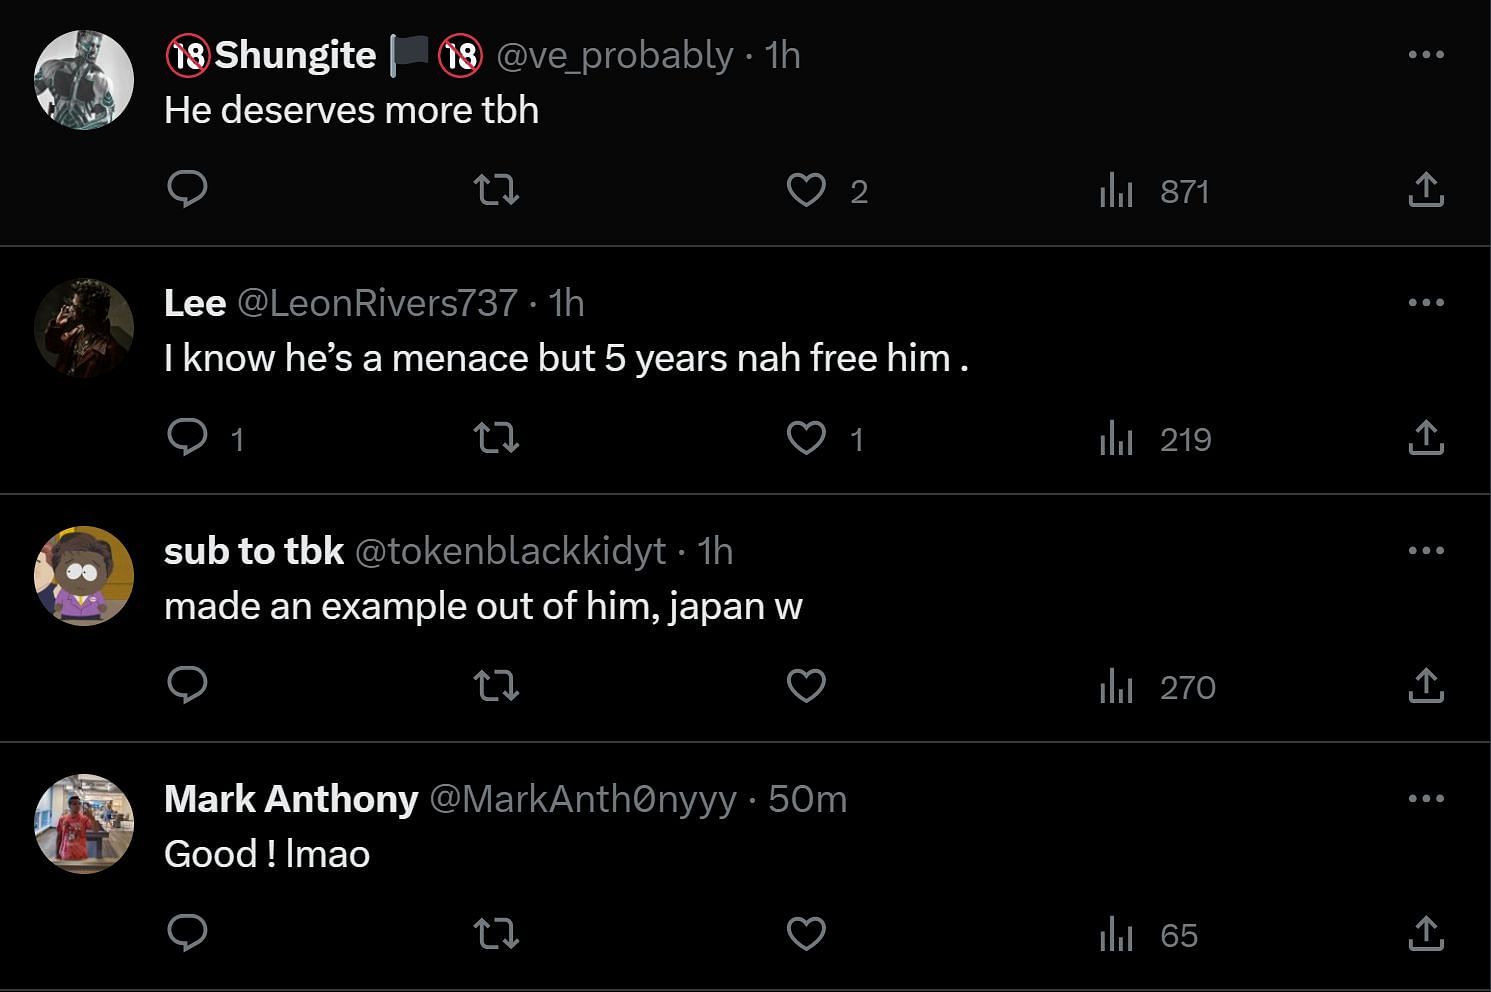View analytics showing 871 views
The height and width of the screenshot is (992, 1491).
tap(1155, 190)
